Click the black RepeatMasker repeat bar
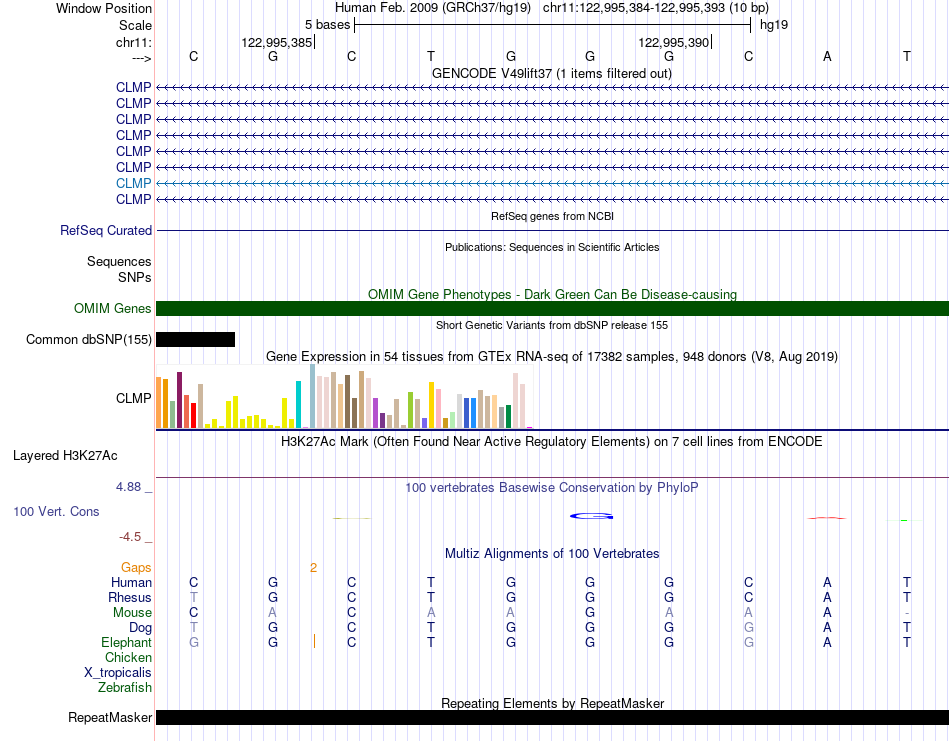950x741 pixels. pos(552,717)
